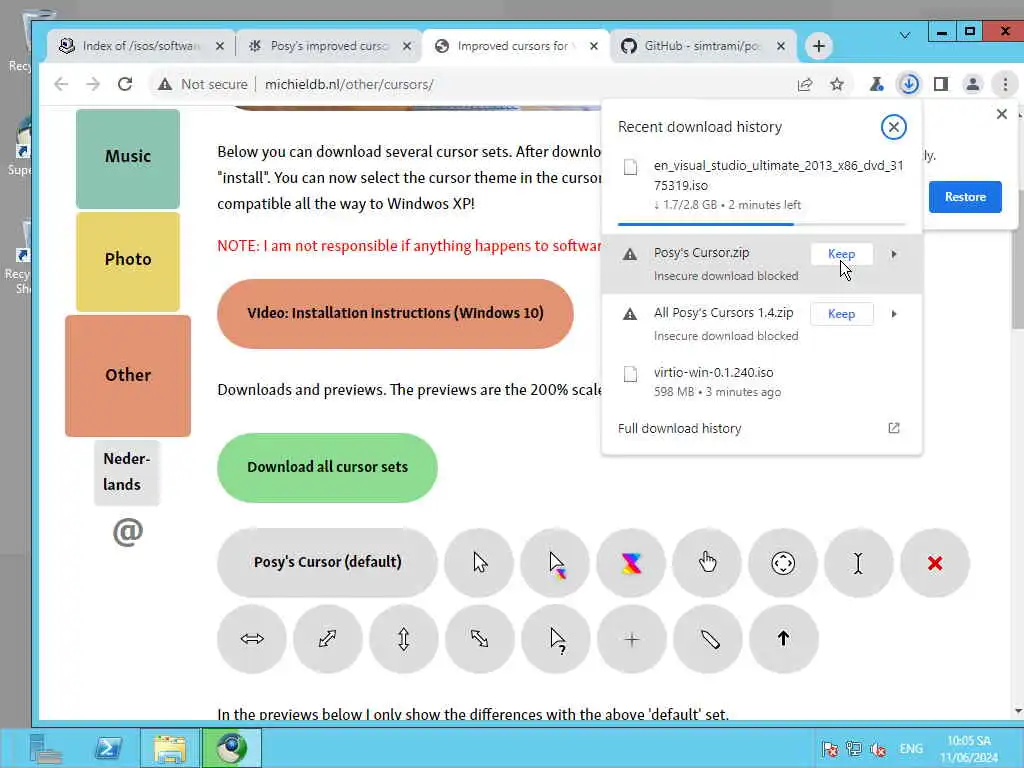Click the browser Forward arrow
This screenshot has width=1024, height=768.
93,84
